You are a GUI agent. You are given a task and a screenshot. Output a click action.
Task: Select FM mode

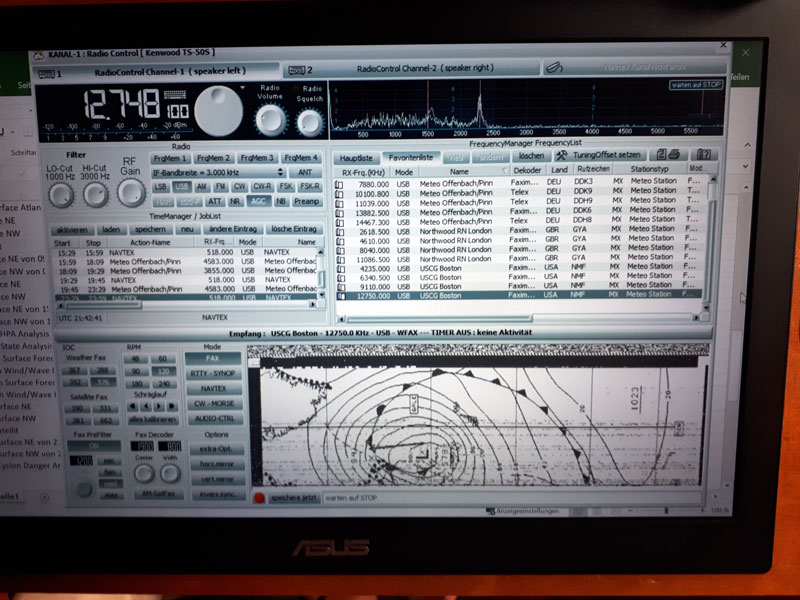(220, 187)
